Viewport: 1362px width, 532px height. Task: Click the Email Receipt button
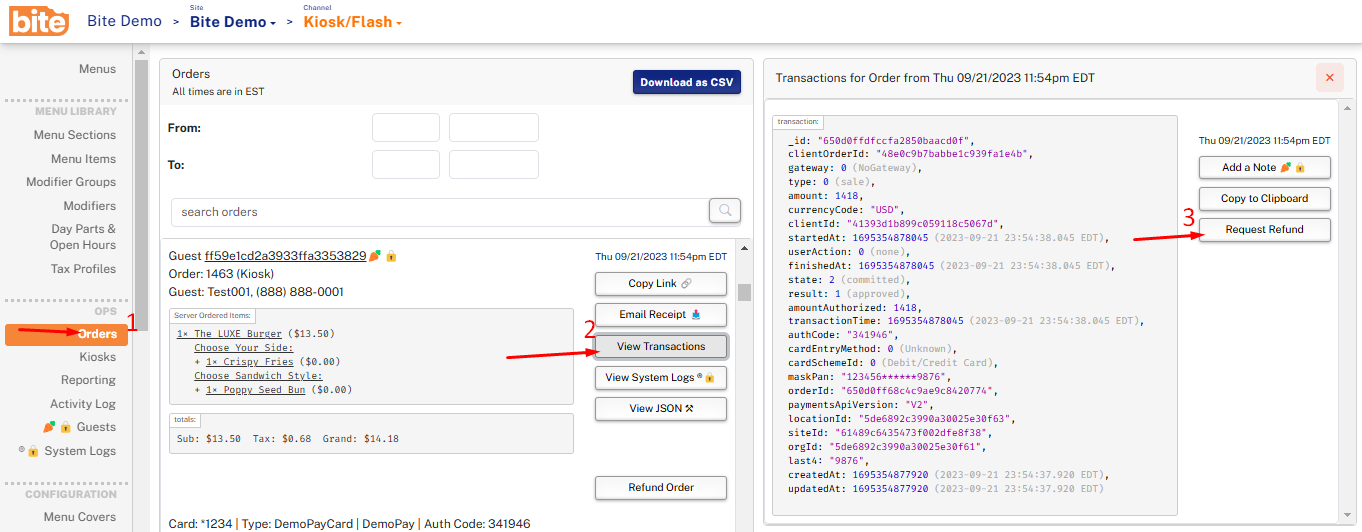tap(660, 314)
